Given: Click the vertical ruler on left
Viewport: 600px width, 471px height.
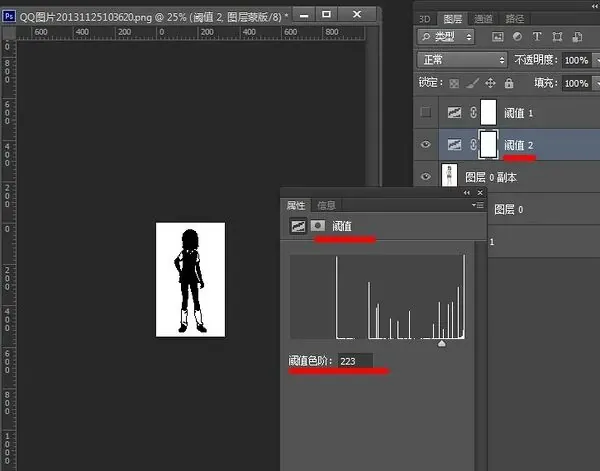Looking at the screenshot, I should [8, 256].
